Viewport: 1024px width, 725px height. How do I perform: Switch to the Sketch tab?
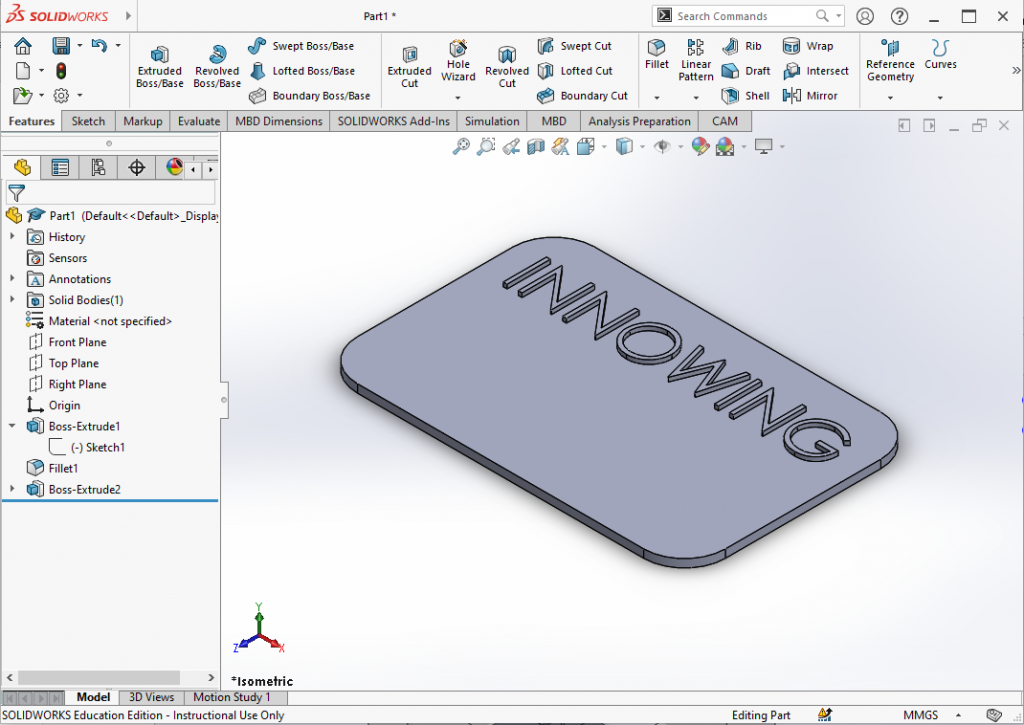(88, 120)
